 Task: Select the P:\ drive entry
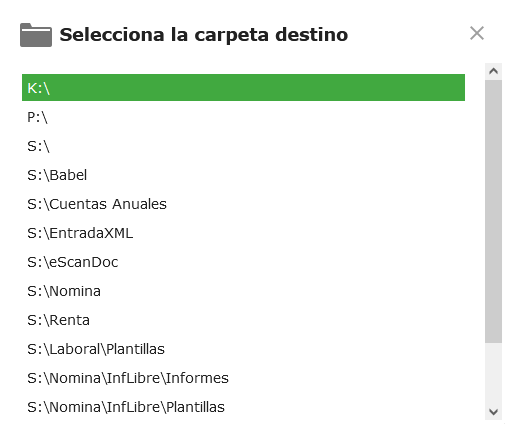[243, 117]
